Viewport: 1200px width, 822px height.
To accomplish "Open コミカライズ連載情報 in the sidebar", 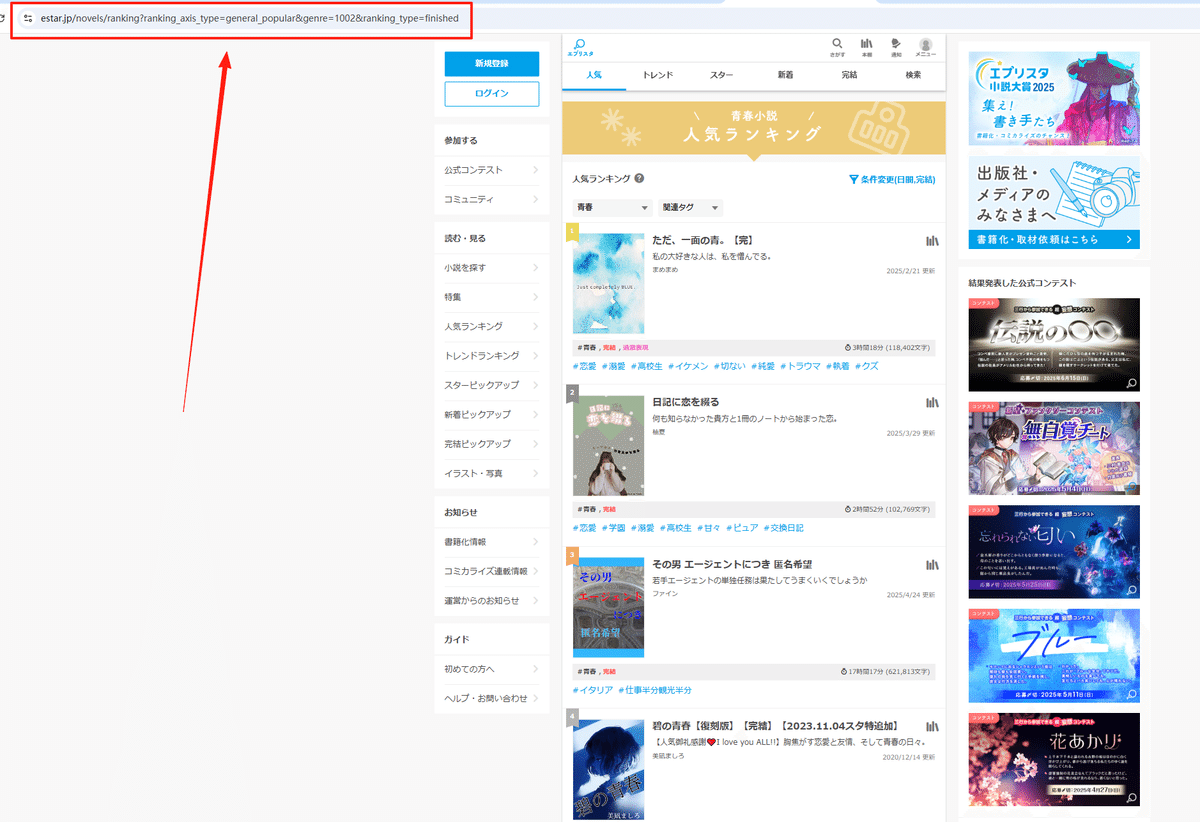I will pos(492,571).
